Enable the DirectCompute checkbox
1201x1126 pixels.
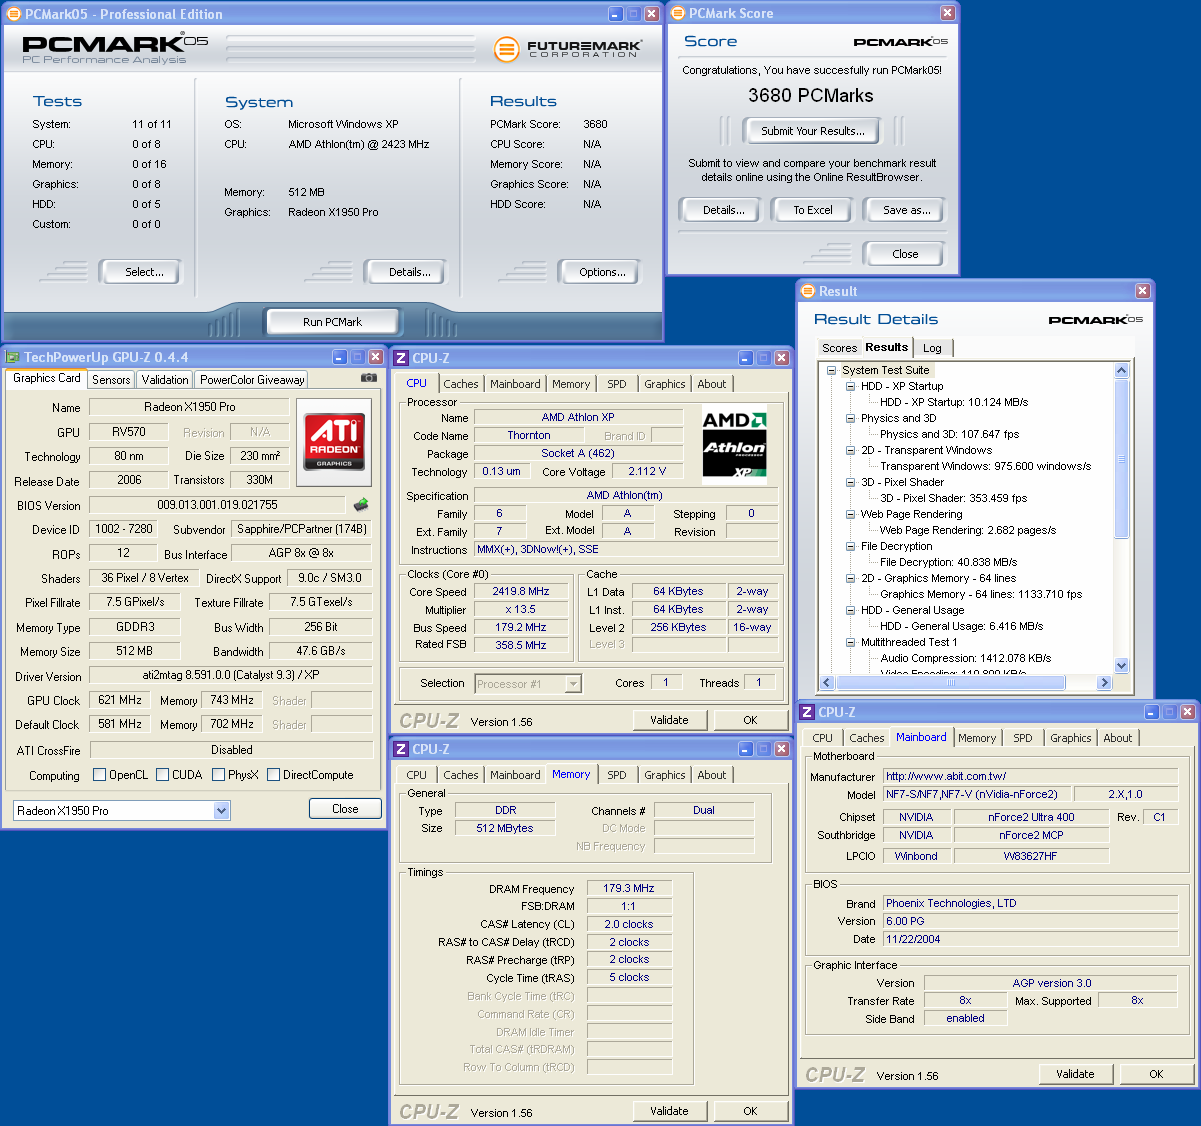pos(273,774)
